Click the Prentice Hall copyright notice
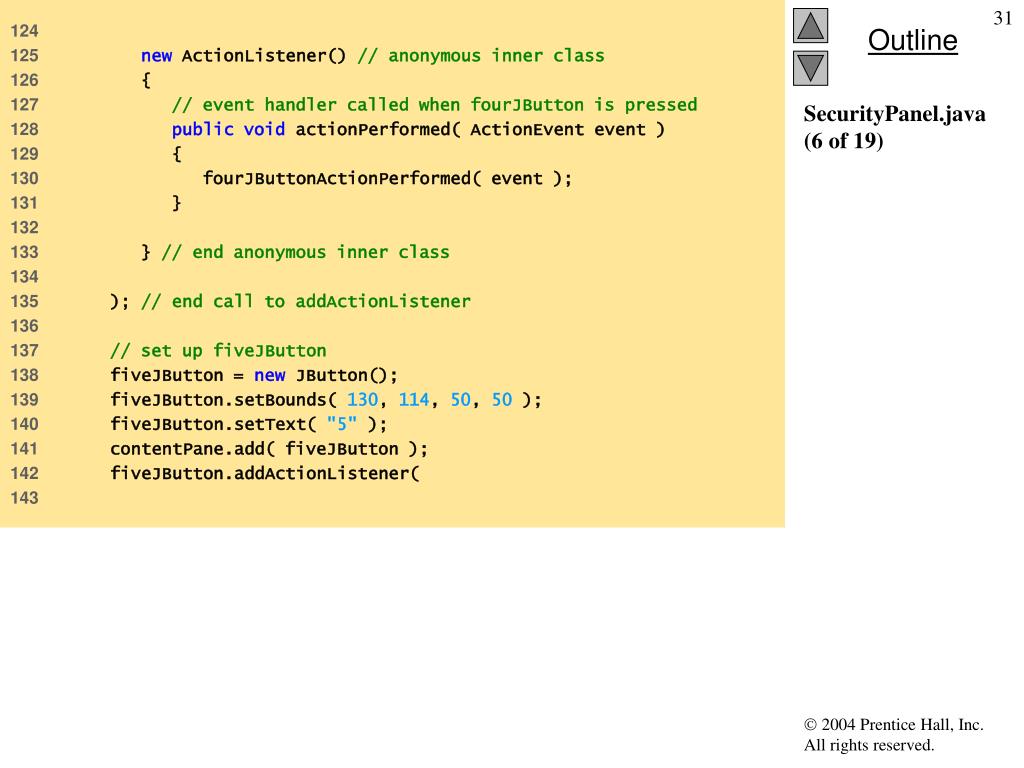This screenshot has height=768, width=1024. point(893,725)
